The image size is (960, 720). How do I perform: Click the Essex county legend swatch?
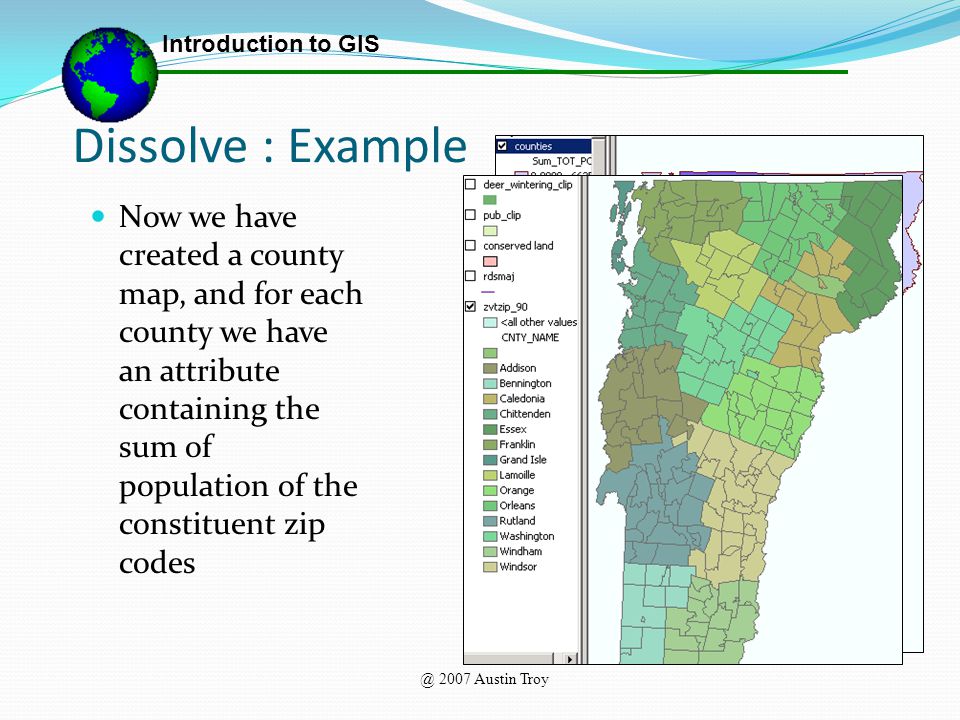coord(490,429)
